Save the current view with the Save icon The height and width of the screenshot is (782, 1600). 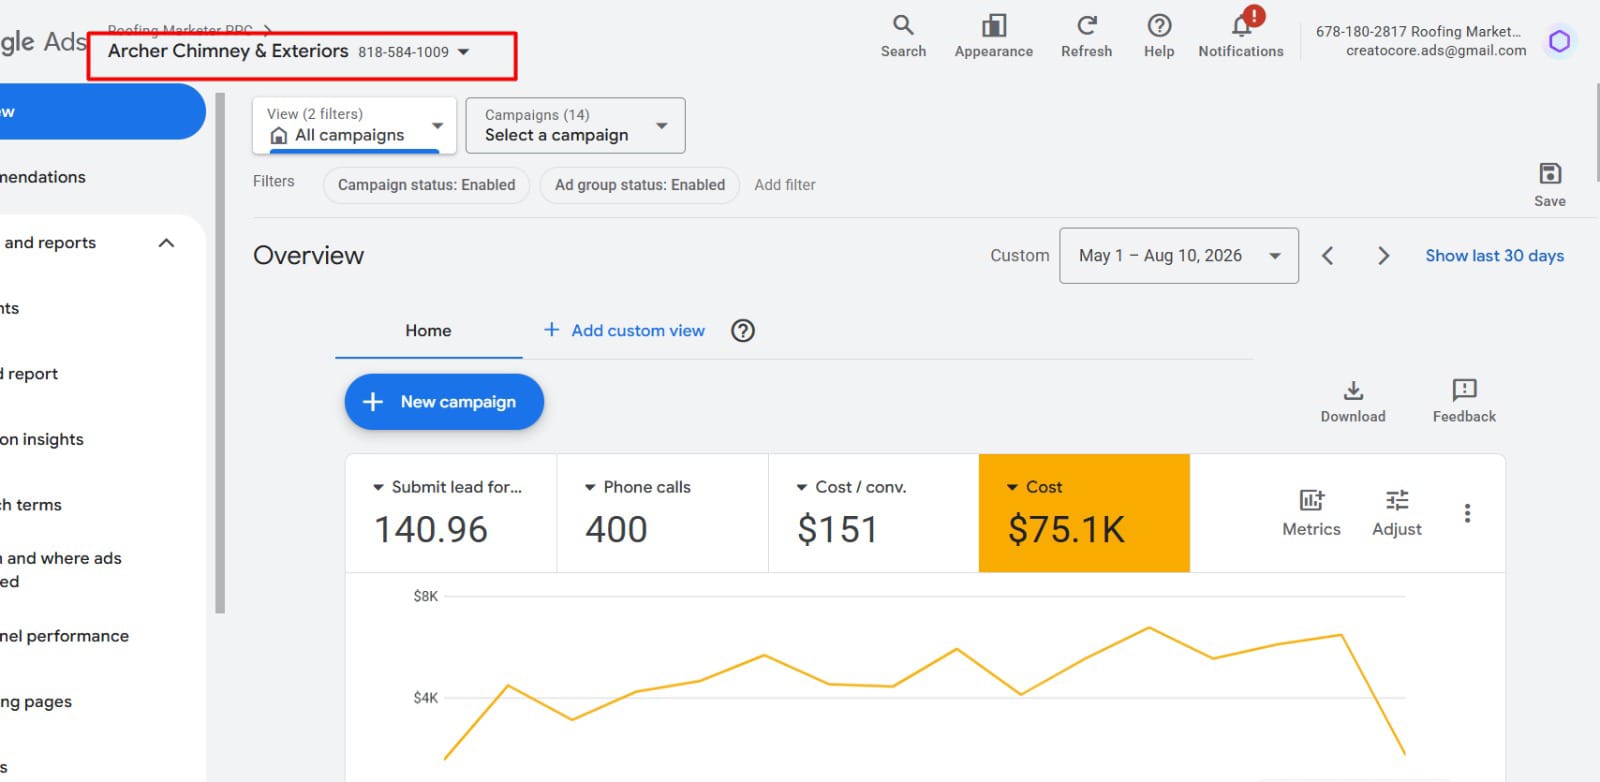(1550, 185)
